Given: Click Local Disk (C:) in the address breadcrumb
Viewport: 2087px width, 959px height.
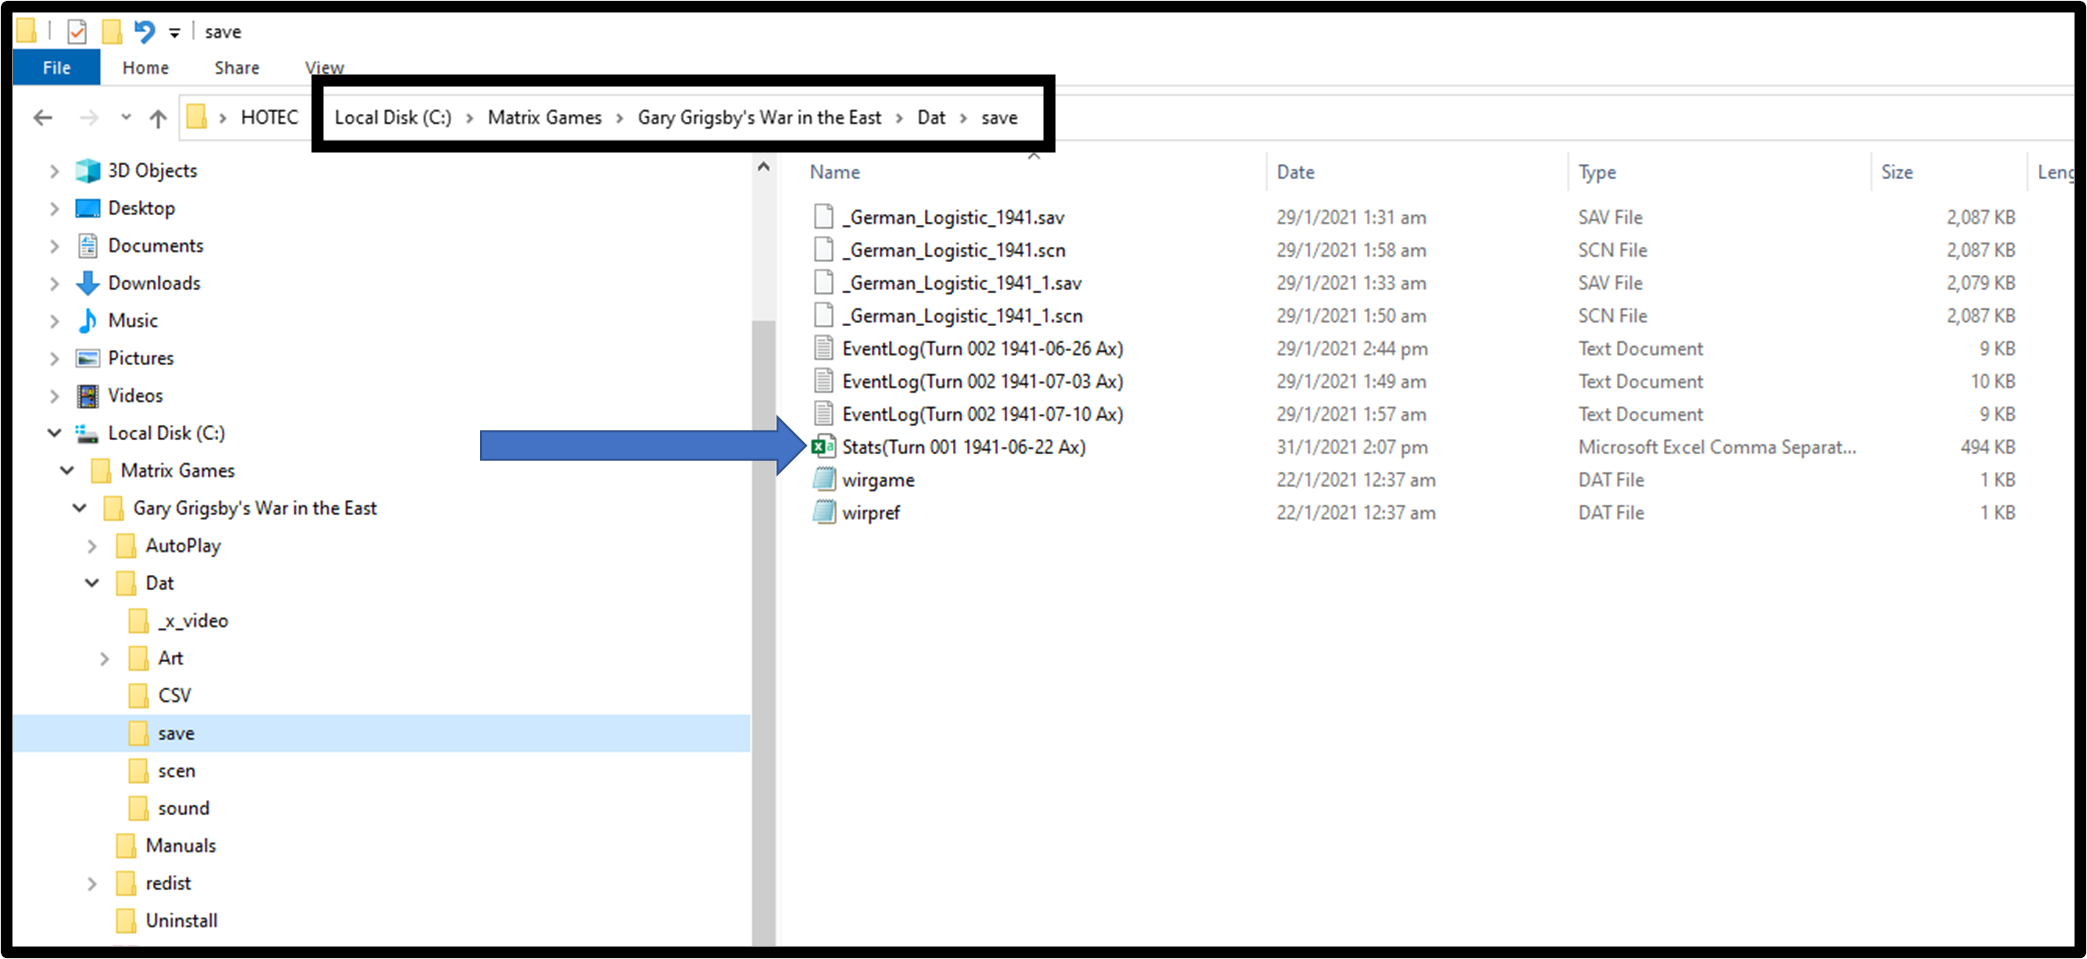Looking at the screenshot, I should pyautogui.click(x=393, y=118).
